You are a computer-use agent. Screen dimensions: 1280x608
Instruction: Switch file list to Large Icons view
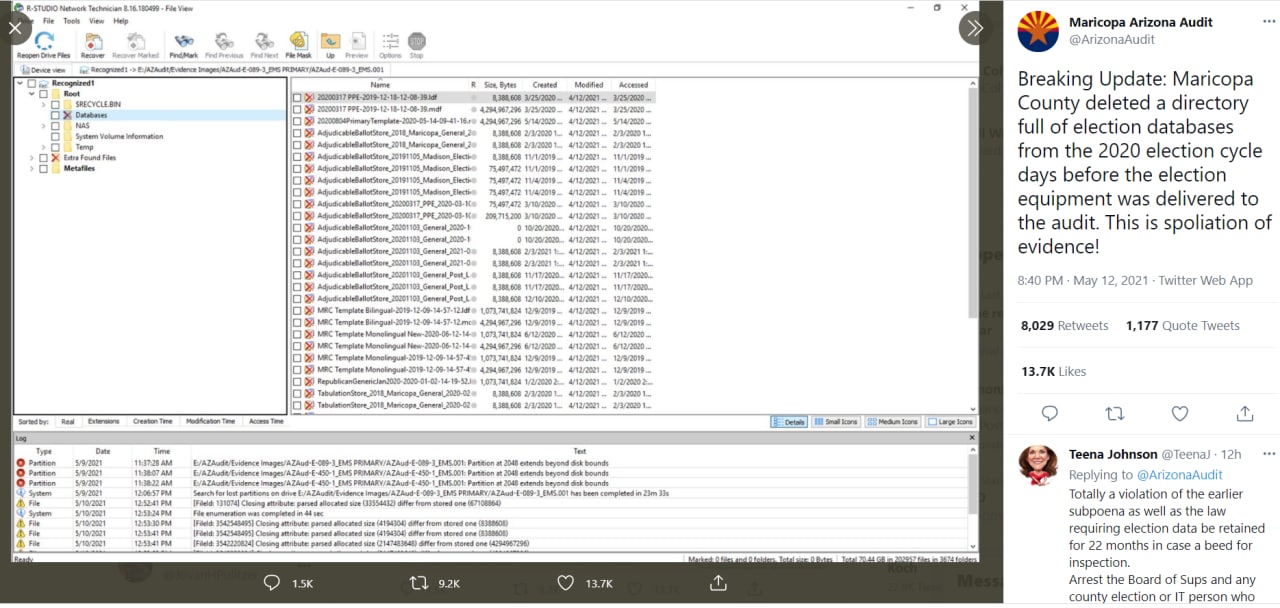(x=951, y=422)
